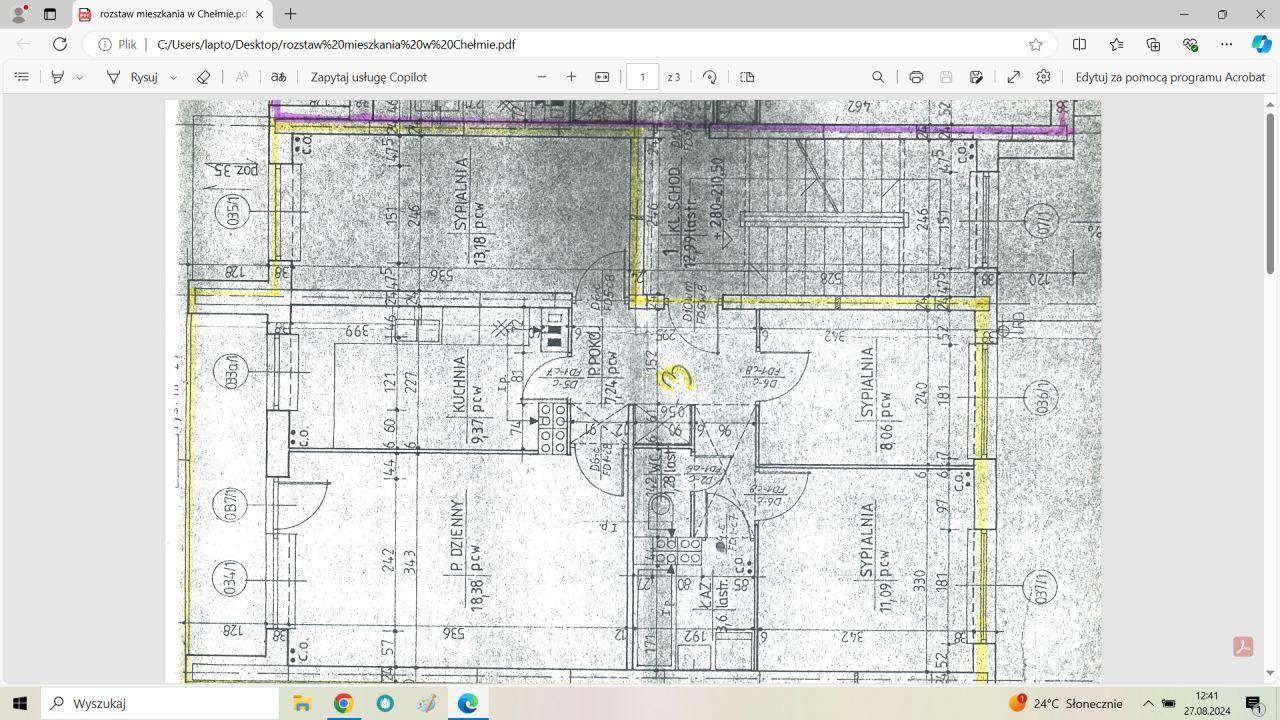
Task: Click Edytuj za pomocą programu Acrobat
Action: 1170,77
